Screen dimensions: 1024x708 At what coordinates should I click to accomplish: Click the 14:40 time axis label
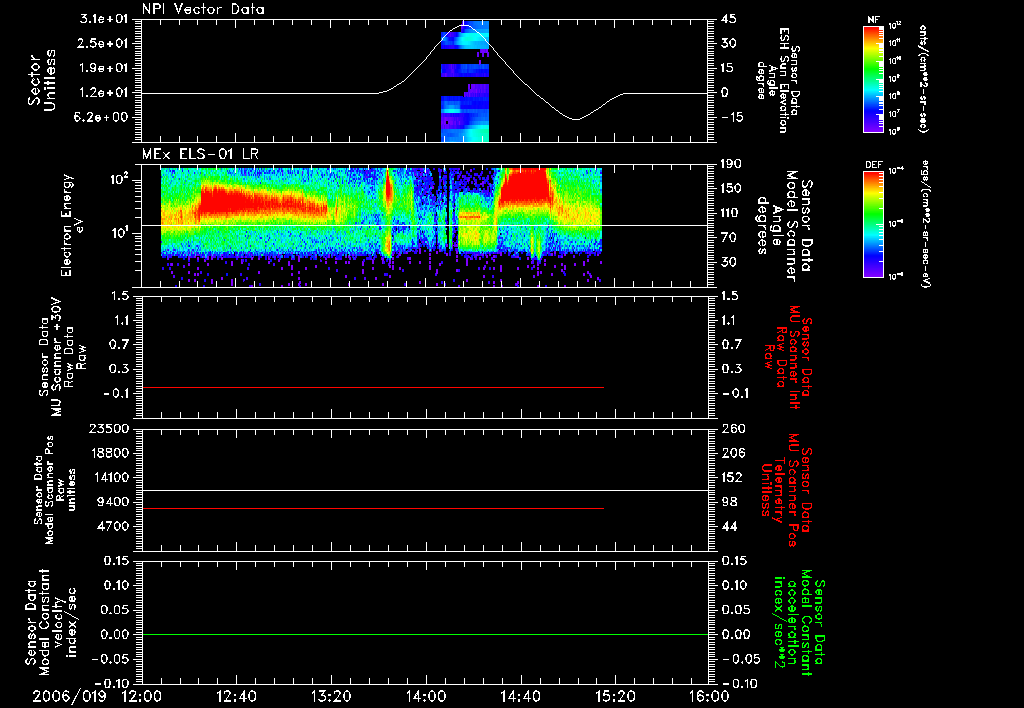click(x=520, y=696)
